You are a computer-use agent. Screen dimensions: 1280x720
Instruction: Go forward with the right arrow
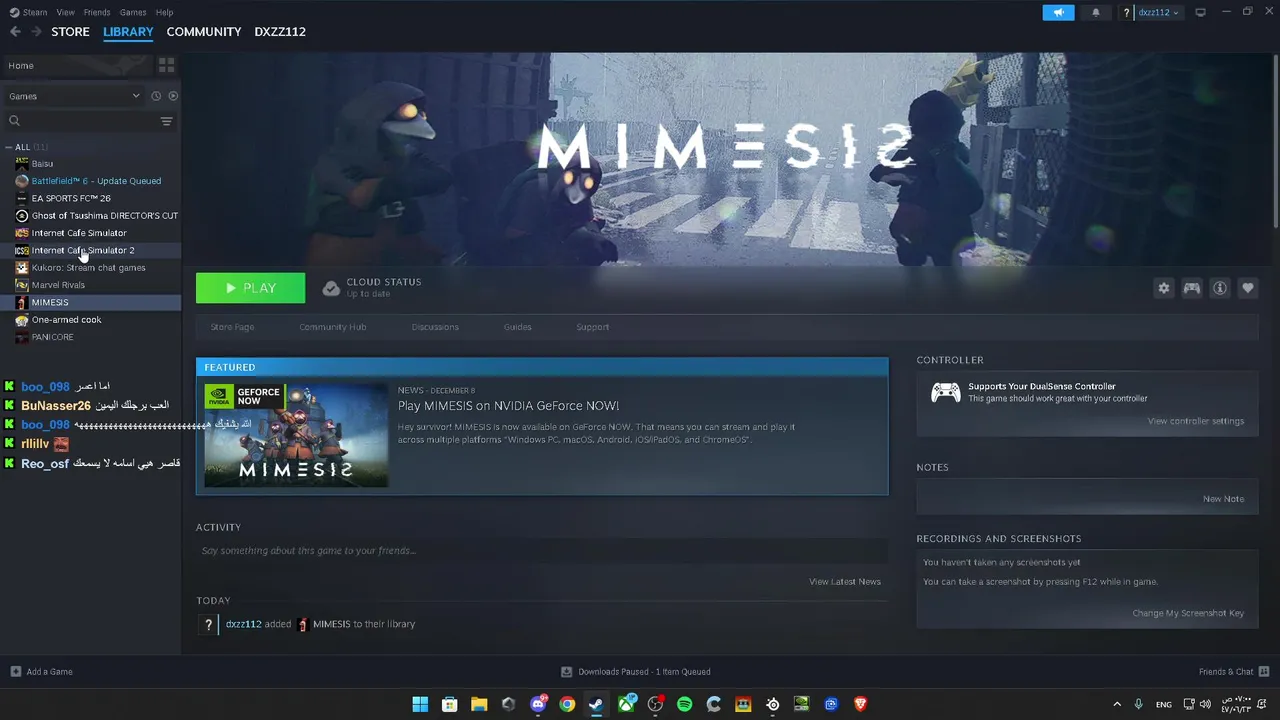[36, 32]
